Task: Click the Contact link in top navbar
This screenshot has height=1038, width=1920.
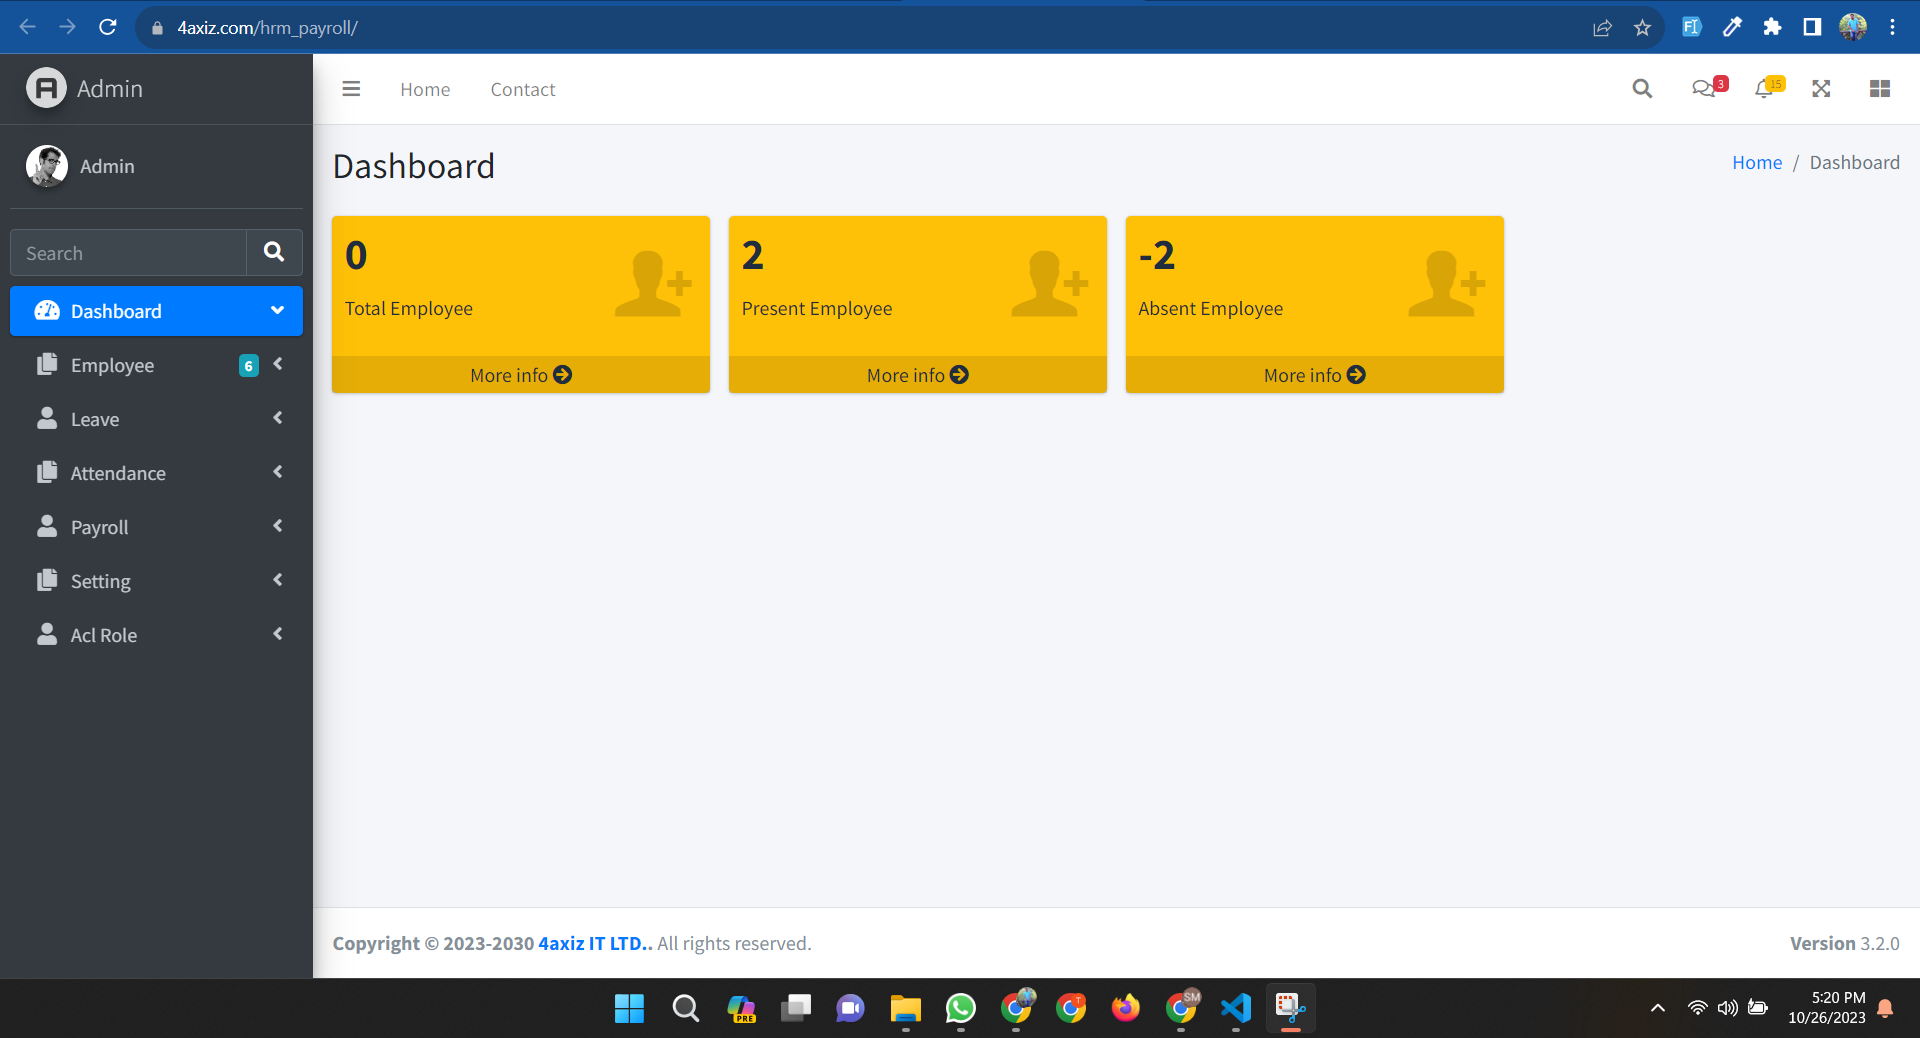Action: pyautogui.click(x=523, y=90)
